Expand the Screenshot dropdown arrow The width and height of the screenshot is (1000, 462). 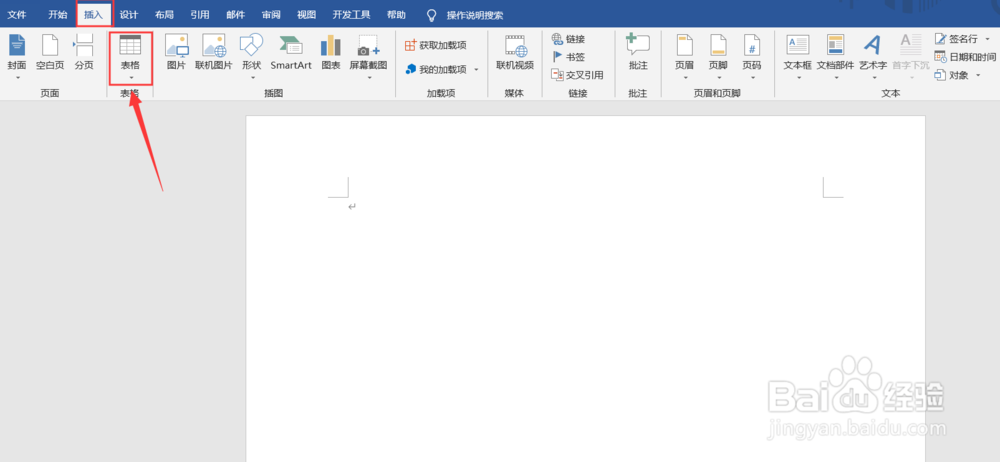pyautogui.click(x=369, y=78)
